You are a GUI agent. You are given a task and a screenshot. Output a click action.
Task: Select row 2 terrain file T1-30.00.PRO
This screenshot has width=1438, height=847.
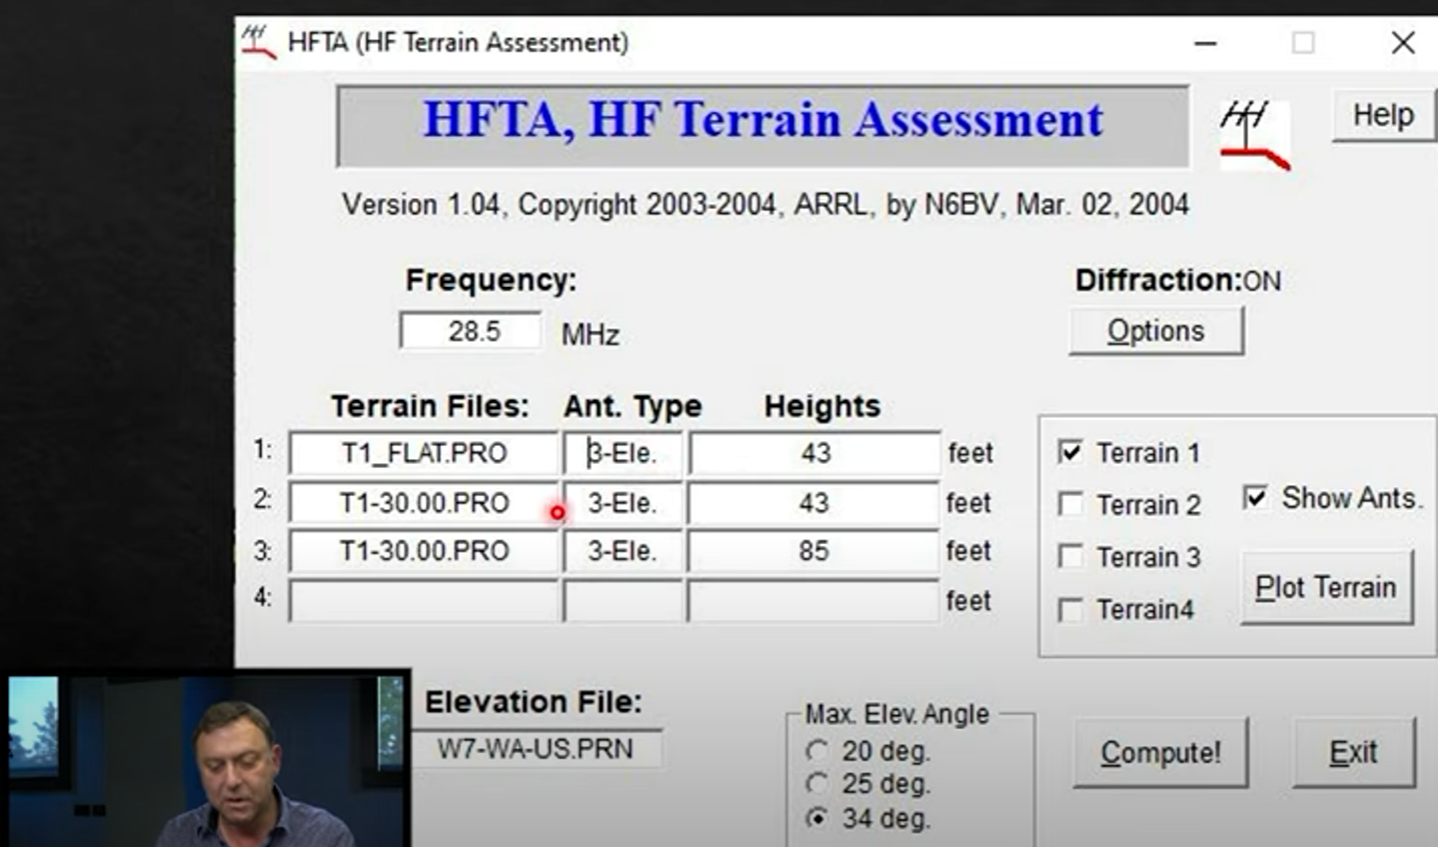(x=424, y=502)
